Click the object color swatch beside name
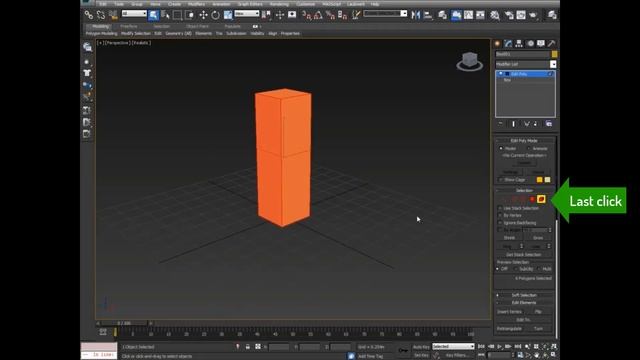This screenshot has height=360, width=640. 554,54
